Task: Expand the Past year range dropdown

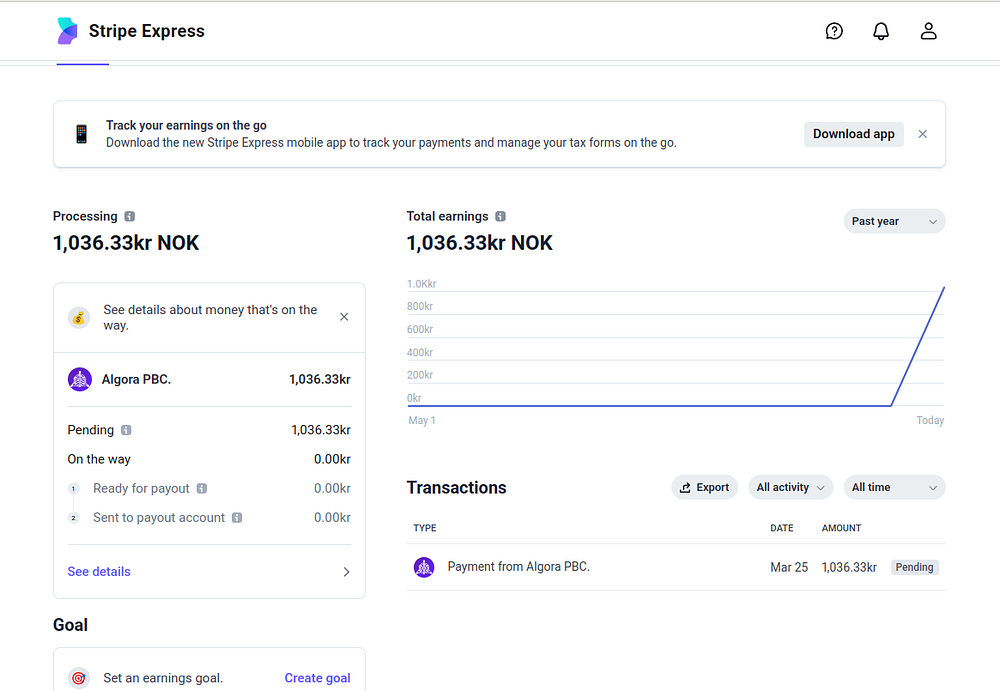Action: pos(894,221)
